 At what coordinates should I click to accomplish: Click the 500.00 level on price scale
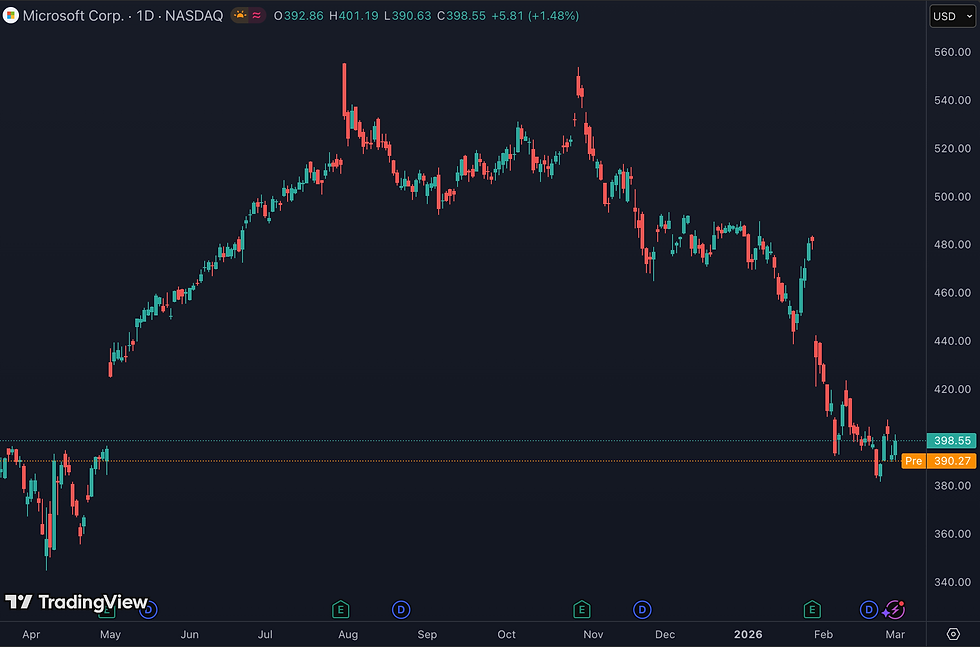952,196
